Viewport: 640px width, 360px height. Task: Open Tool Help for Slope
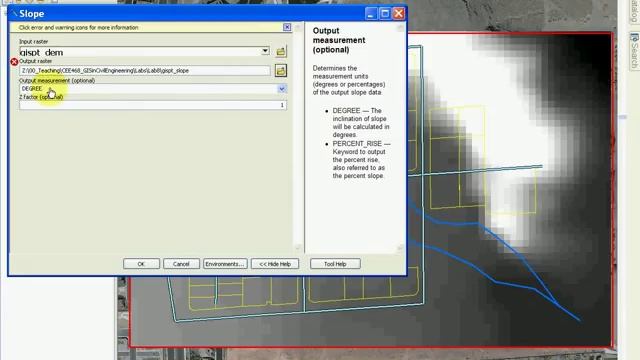335,264
